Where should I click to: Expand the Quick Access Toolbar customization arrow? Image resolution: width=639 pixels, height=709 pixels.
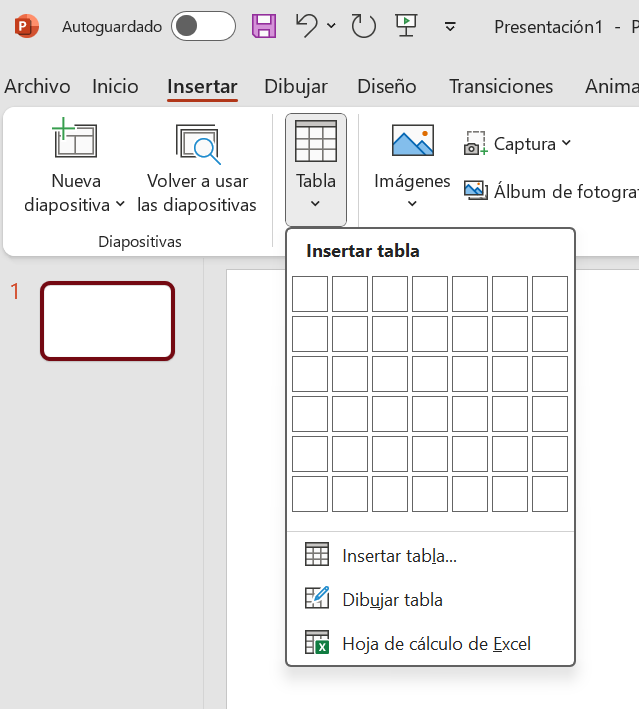click(450, 27)
